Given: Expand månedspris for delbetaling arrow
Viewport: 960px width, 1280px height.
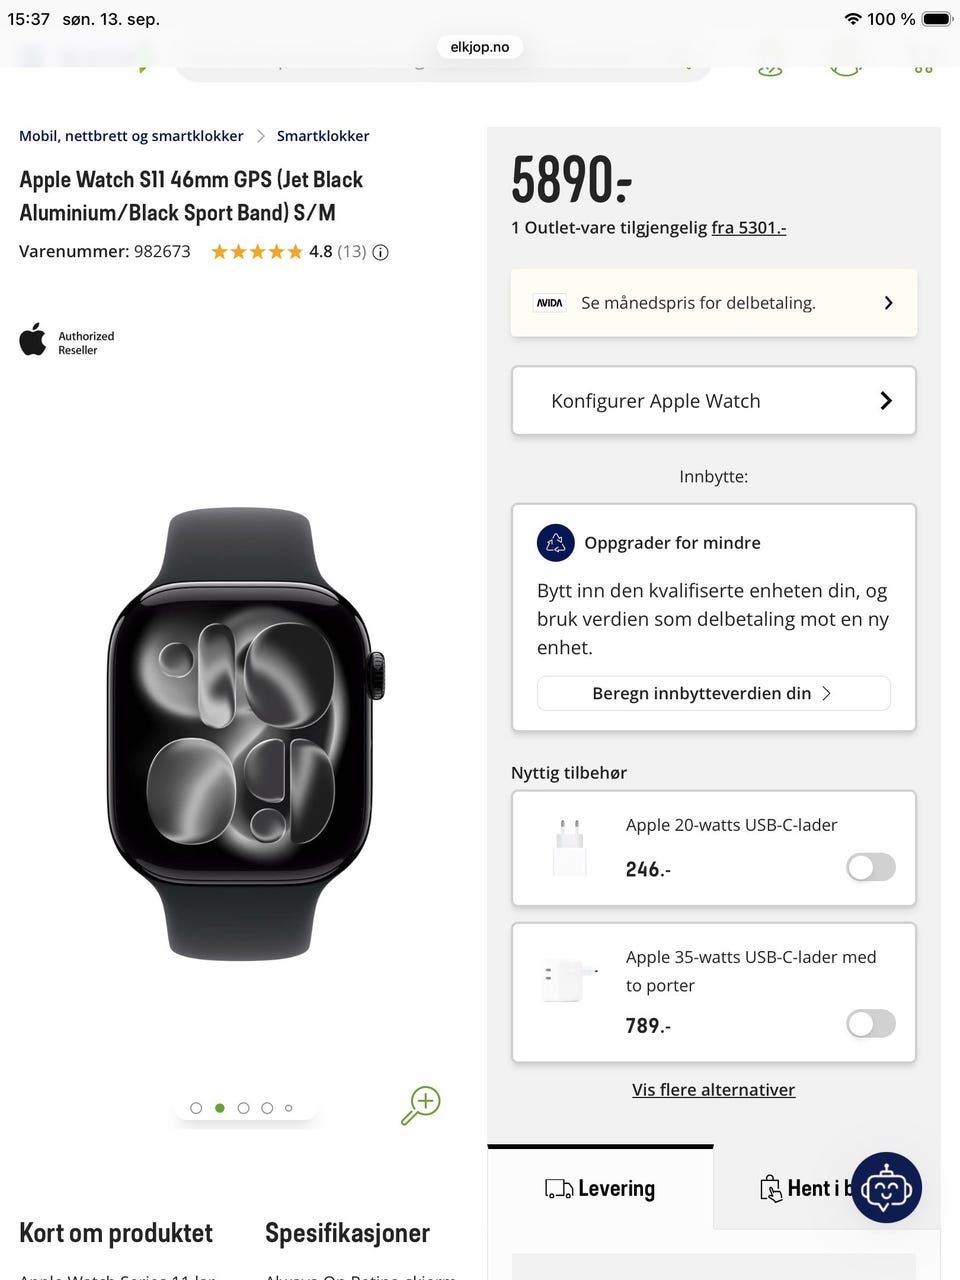Looking at the screenshot, I should click(x=888, y=303).
